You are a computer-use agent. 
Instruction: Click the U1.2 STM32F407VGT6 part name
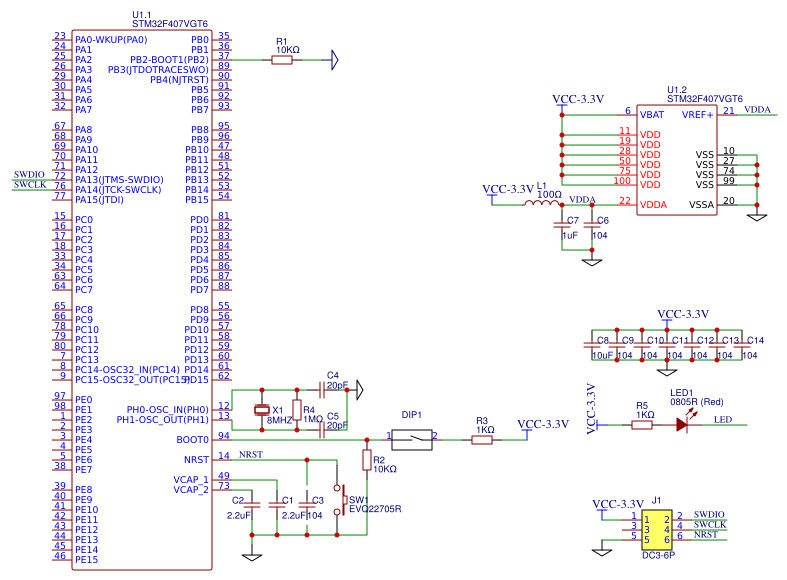[705, 99]
